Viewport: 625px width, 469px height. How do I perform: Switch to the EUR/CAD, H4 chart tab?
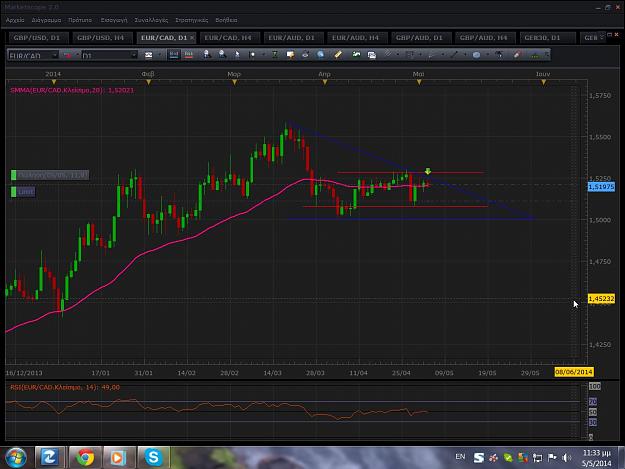228,37
